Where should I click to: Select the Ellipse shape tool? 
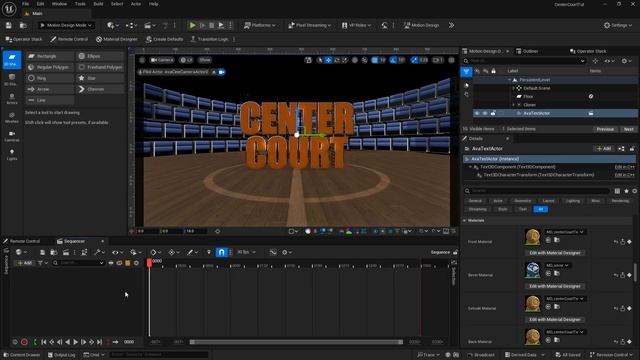click(100, 56)
